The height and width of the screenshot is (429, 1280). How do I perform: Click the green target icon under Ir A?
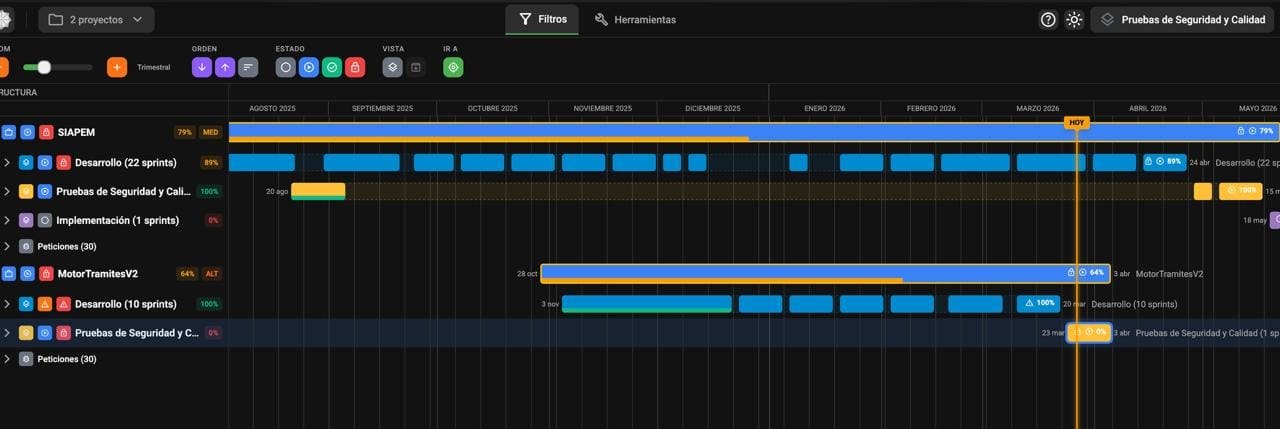[453, 67]
